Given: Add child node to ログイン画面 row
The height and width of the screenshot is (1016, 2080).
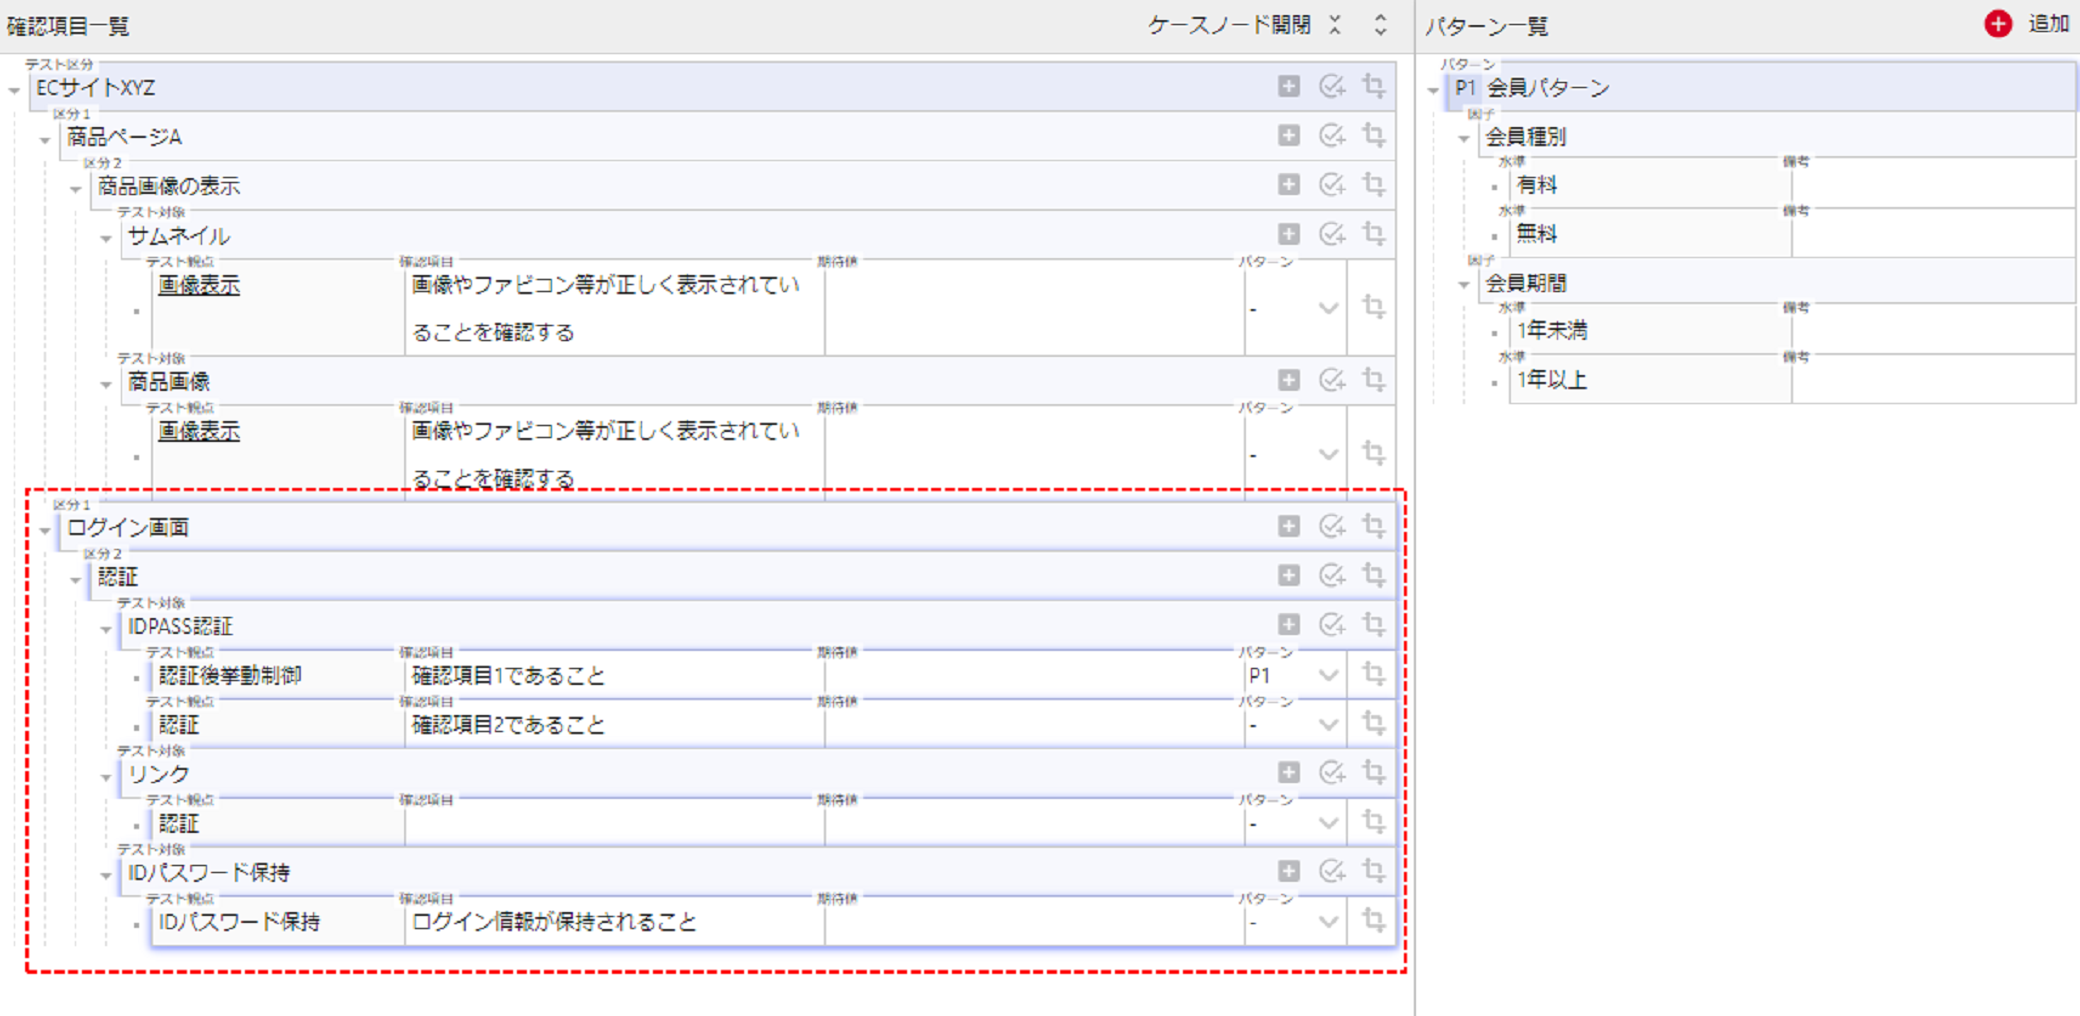Looking at the screenshot, I should coord(1289,526).
